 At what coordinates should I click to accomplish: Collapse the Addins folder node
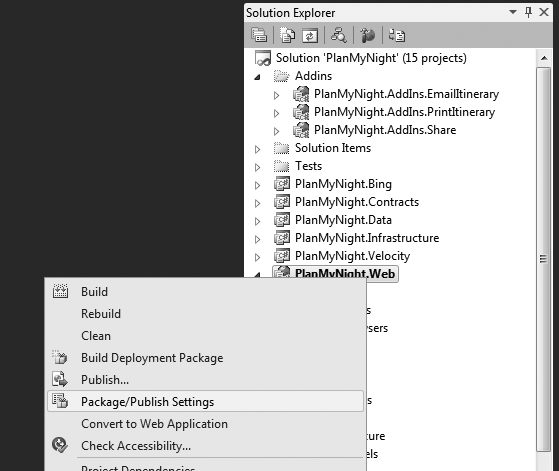click(x=257, y=77)
